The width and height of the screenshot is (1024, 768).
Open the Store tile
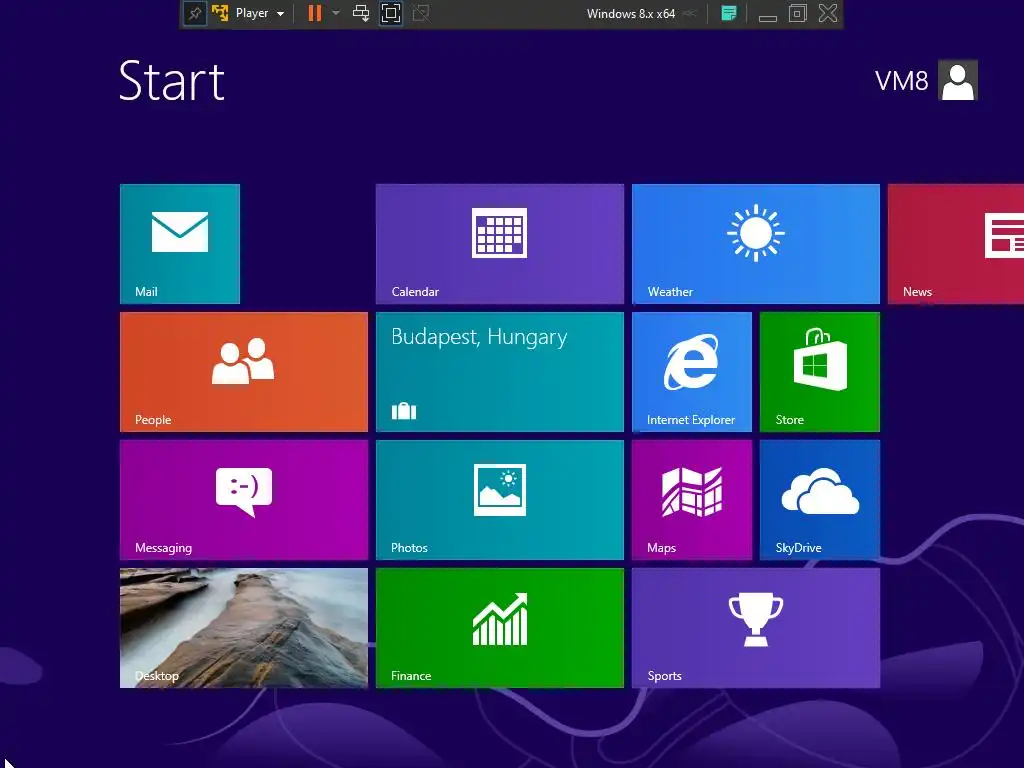(820, 372)
